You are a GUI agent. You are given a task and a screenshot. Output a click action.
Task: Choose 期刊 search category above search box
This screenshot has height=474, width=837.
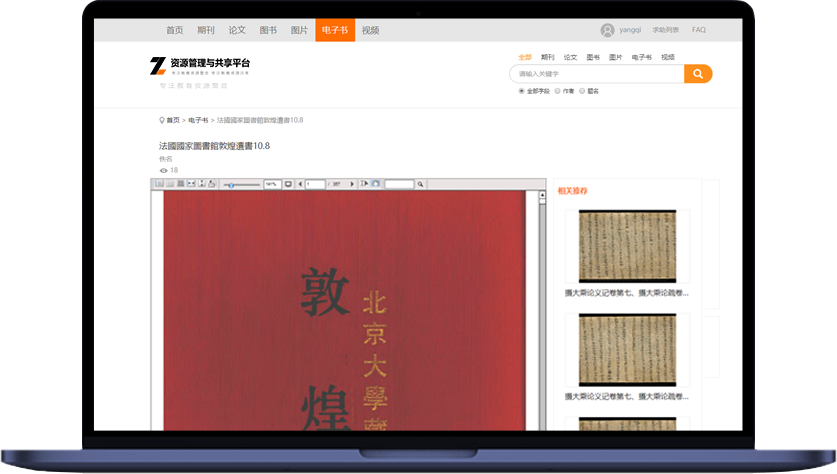548,57
